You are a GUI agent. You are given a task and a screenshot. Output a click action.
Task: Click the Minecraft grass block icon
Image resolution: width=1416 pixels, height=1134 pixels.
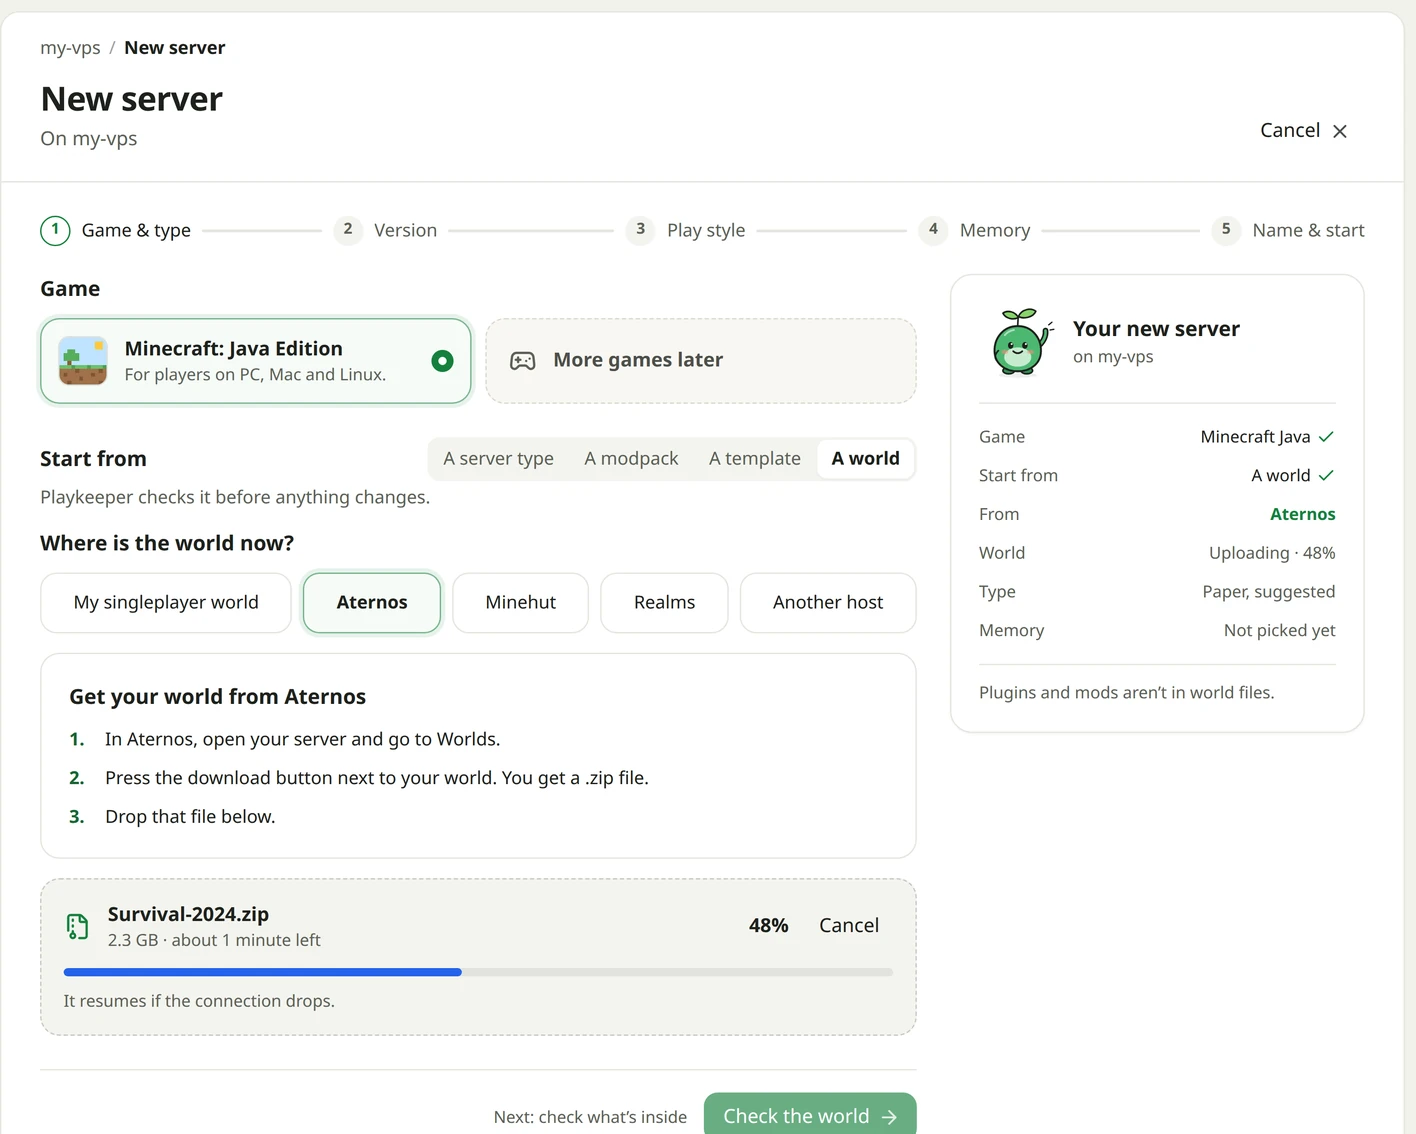[83, 361]
